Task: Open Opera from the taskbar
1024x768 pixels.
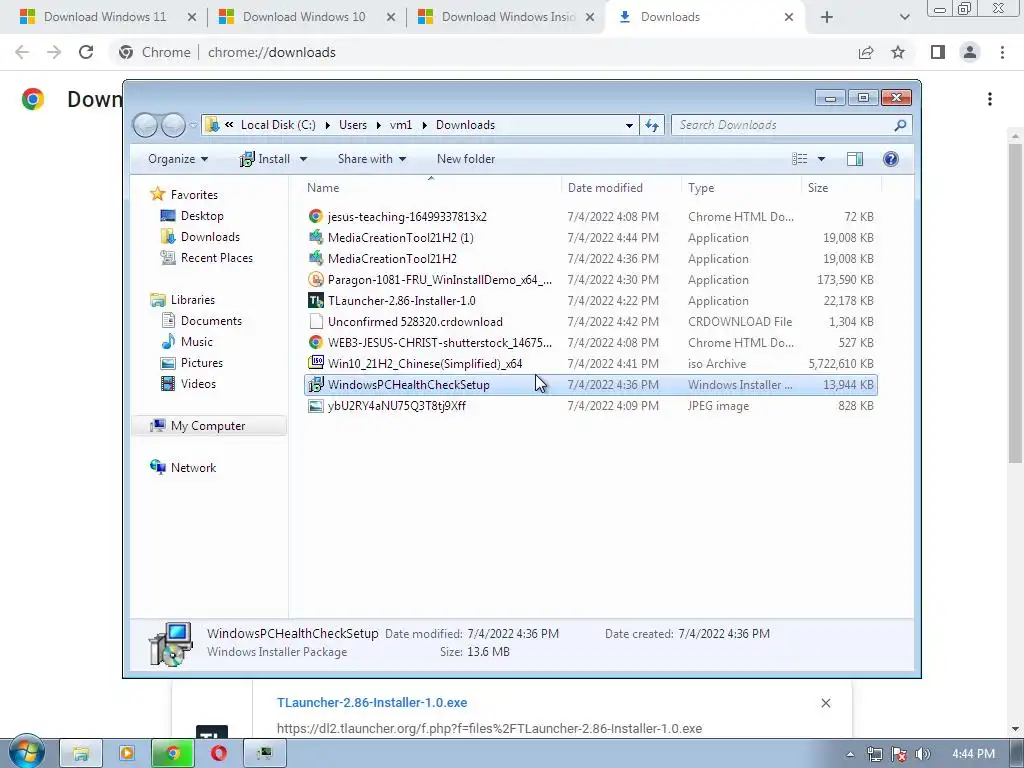Action: [218, 754]
